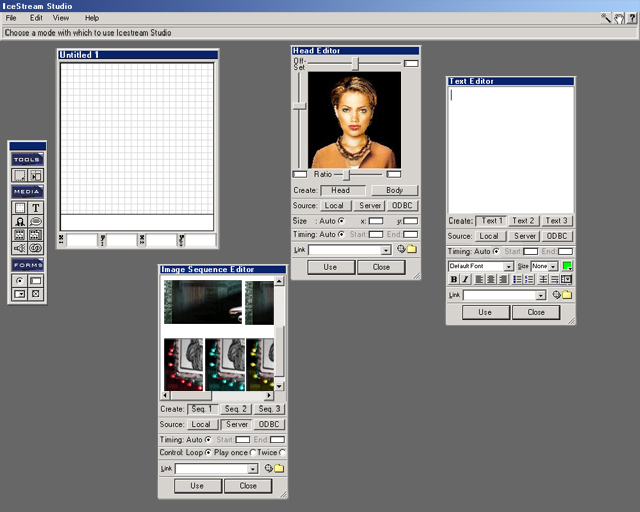Click the Off-Set horizontal slider handle
The height and width of the screenshot is (512, 640).
pos(356,63)
